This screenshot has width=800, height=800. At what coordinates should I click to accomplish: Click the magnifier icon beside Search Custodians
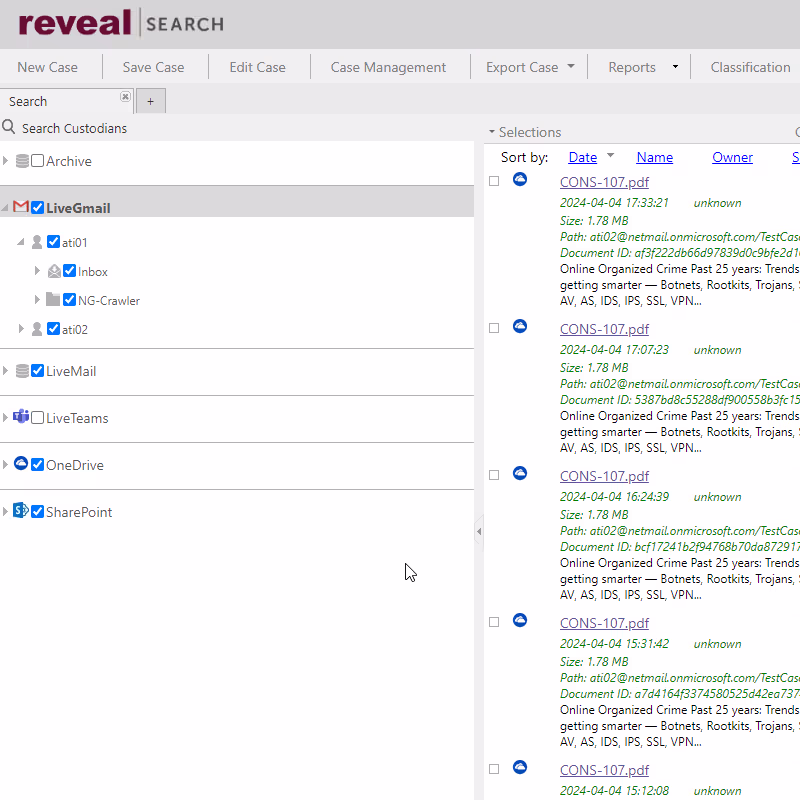pyautogui.click(x=9, y=127)
